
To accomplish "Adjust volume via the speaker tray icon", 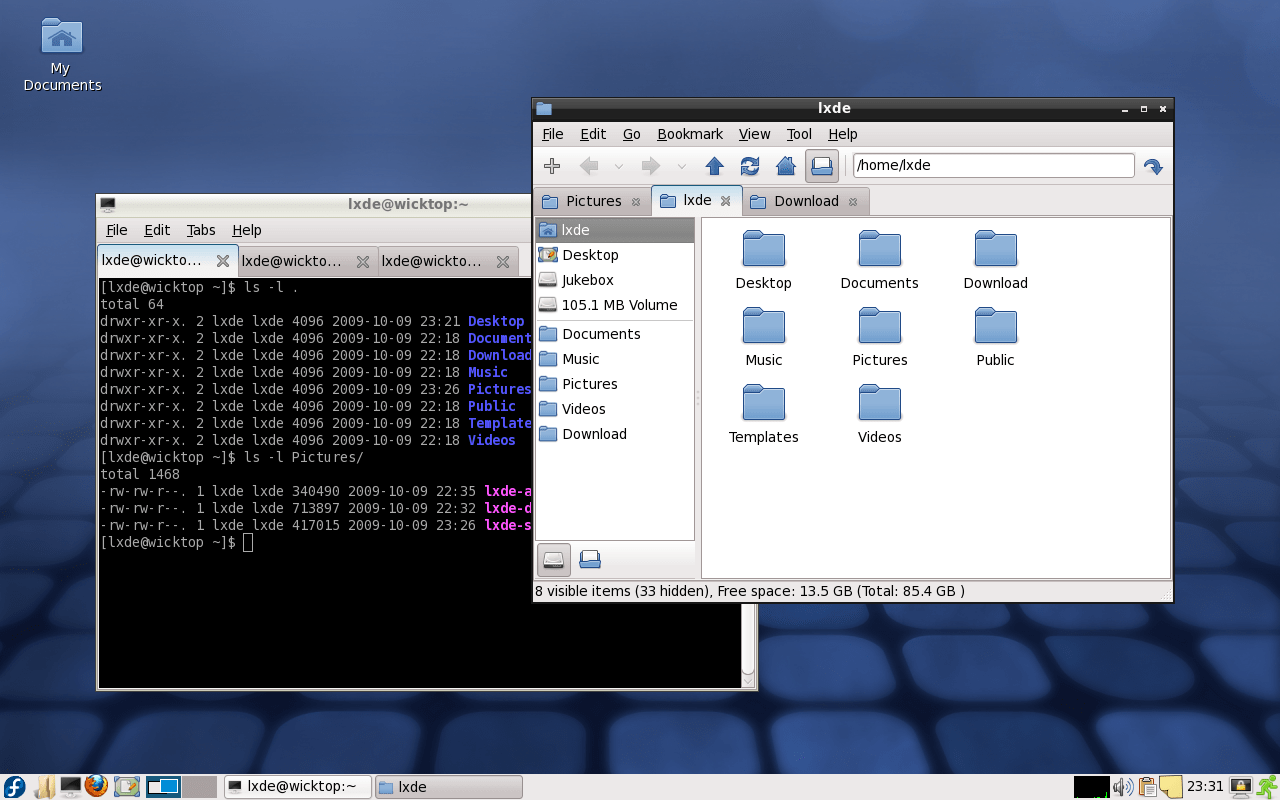I will click(x=1122, y=787).
